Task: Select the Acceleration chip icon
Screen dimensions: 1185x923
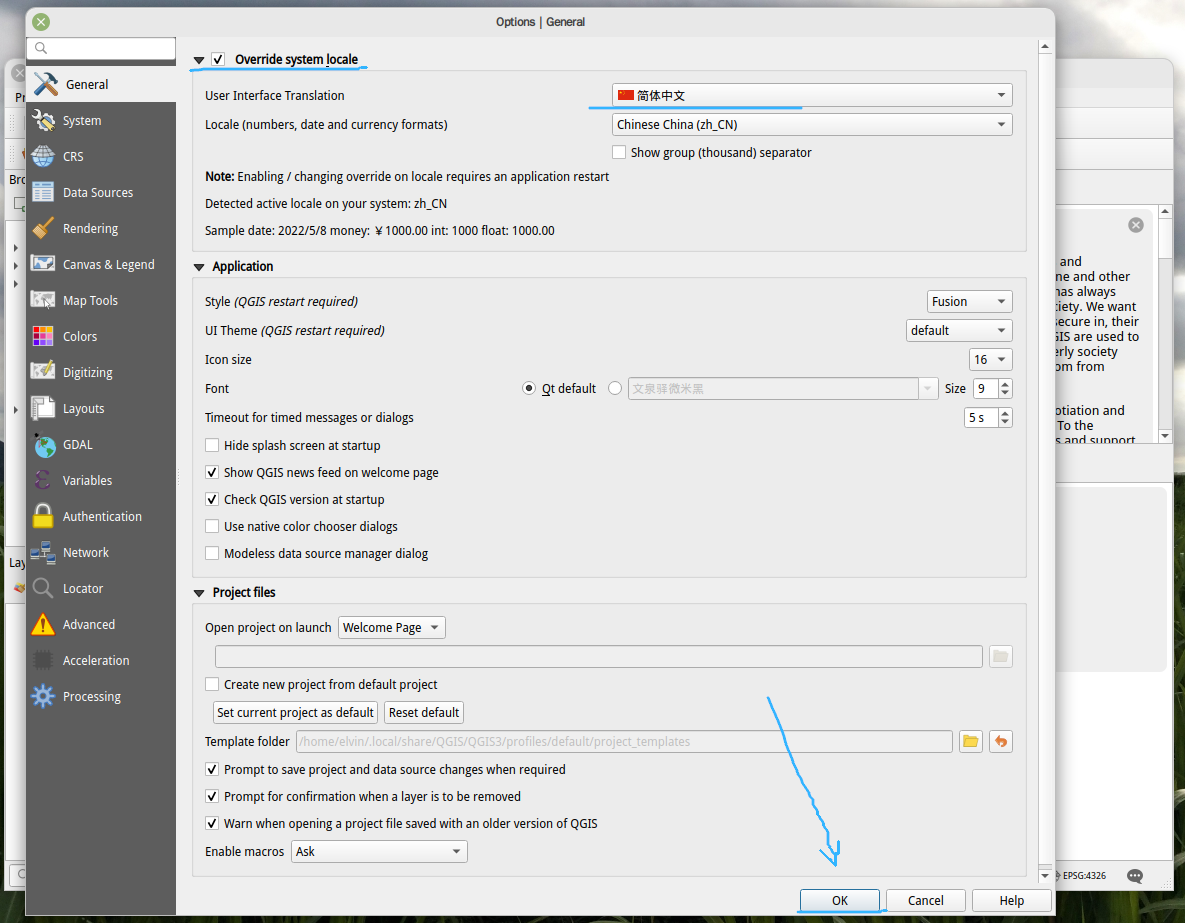Action: tap(43, 661)
